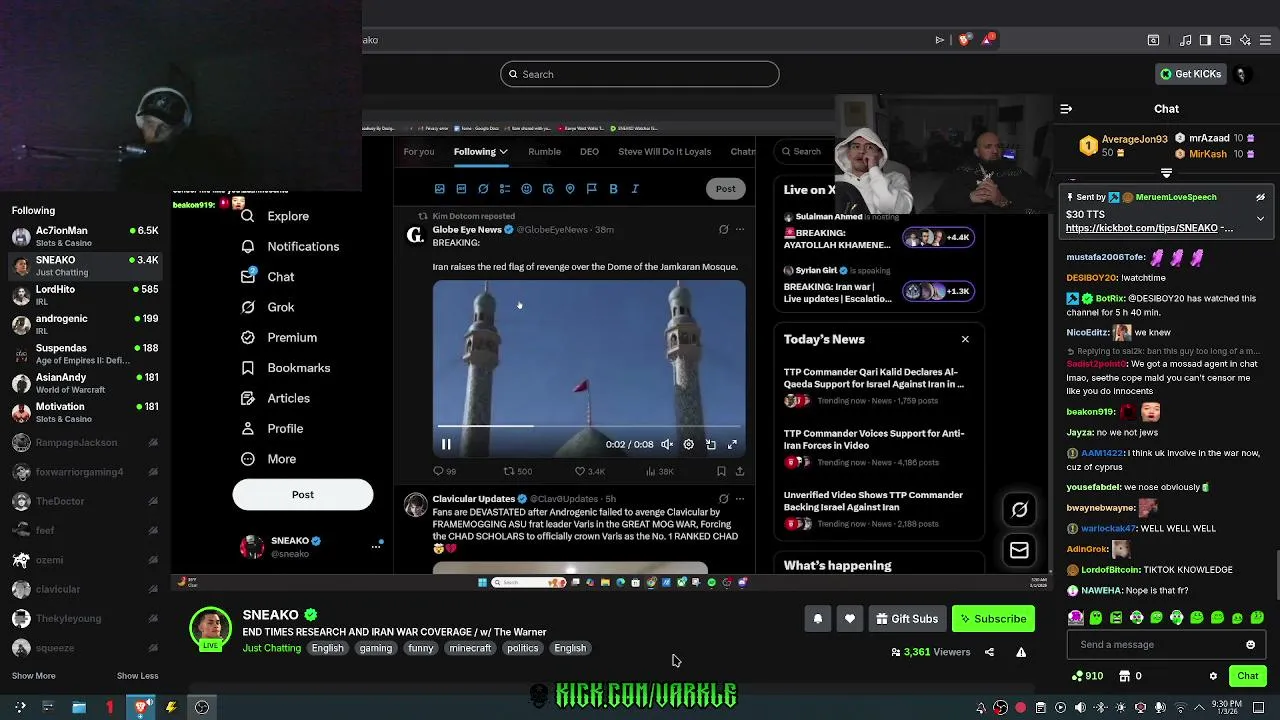Open Steve Will Do It Loyals tab
The height and width of the screenshot is (720, 1280).
[x=664, y=152]
